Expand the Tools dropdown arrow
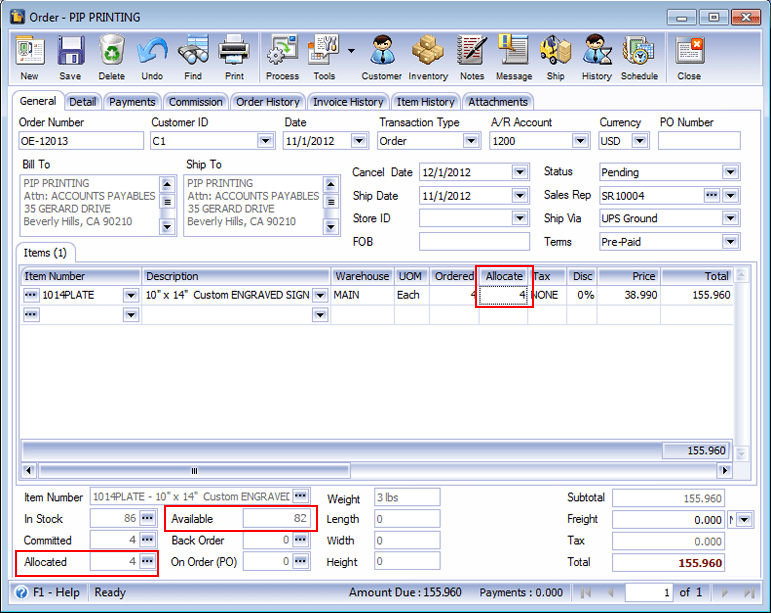This screenshot has height=613, width=771. point(351,51)
